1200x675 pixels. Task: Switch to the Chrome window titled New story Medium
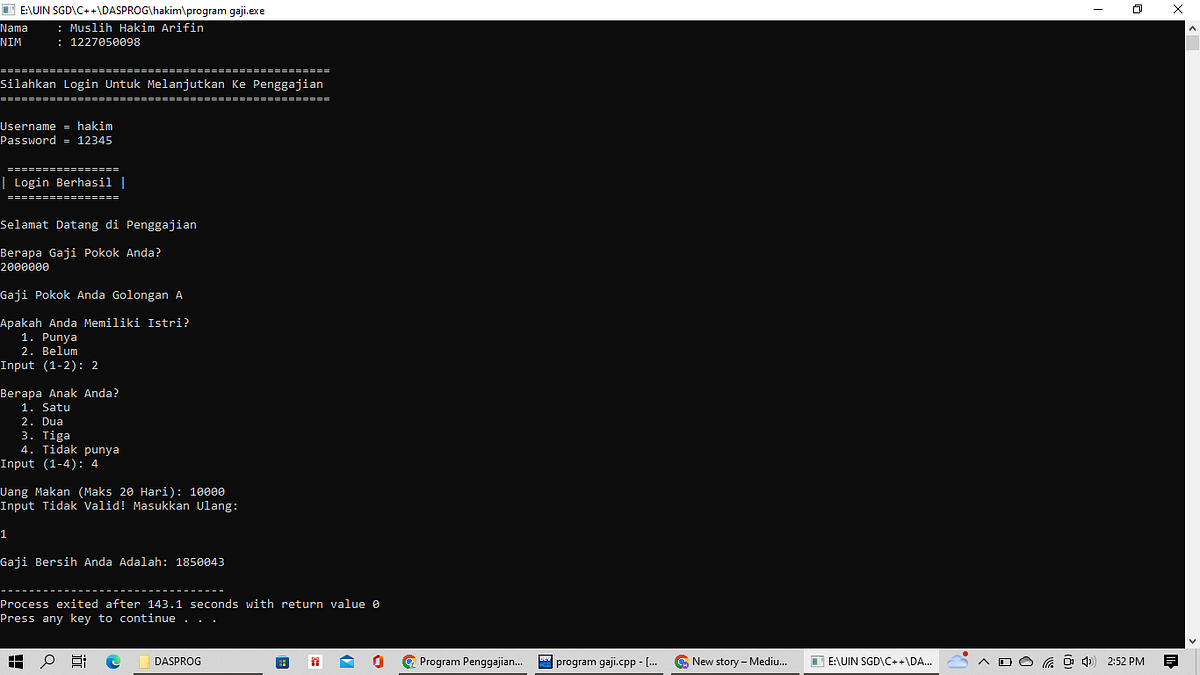coord(735,661)
